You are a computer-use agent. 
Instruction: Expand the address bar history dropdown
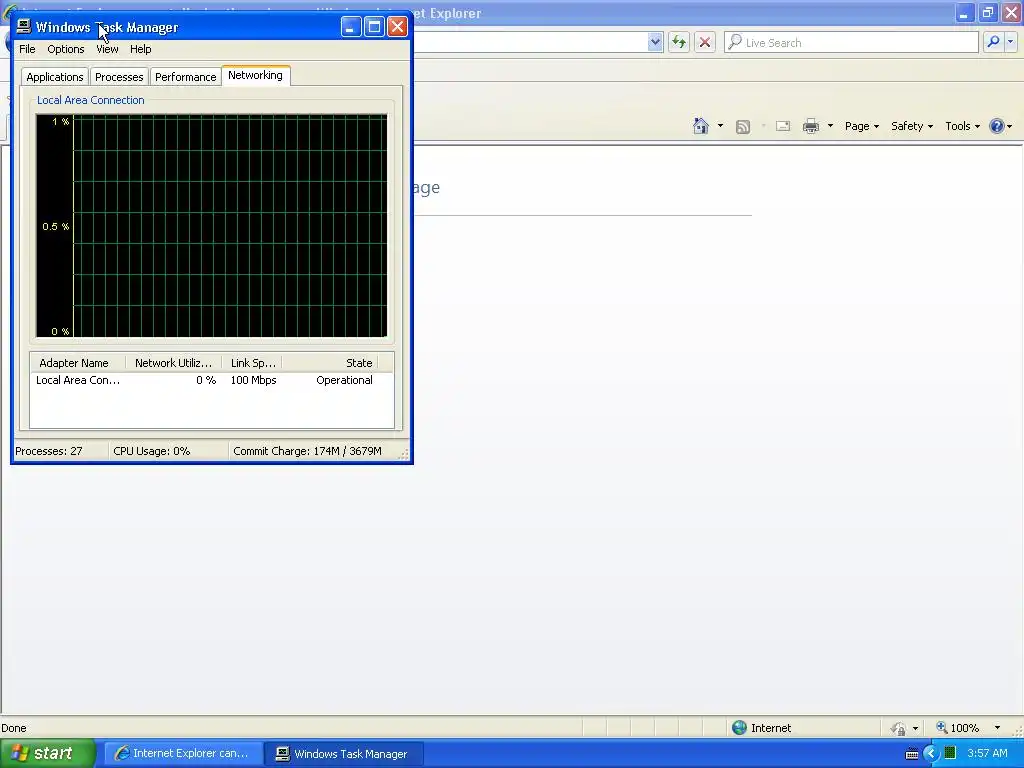[x=655, y=42]
